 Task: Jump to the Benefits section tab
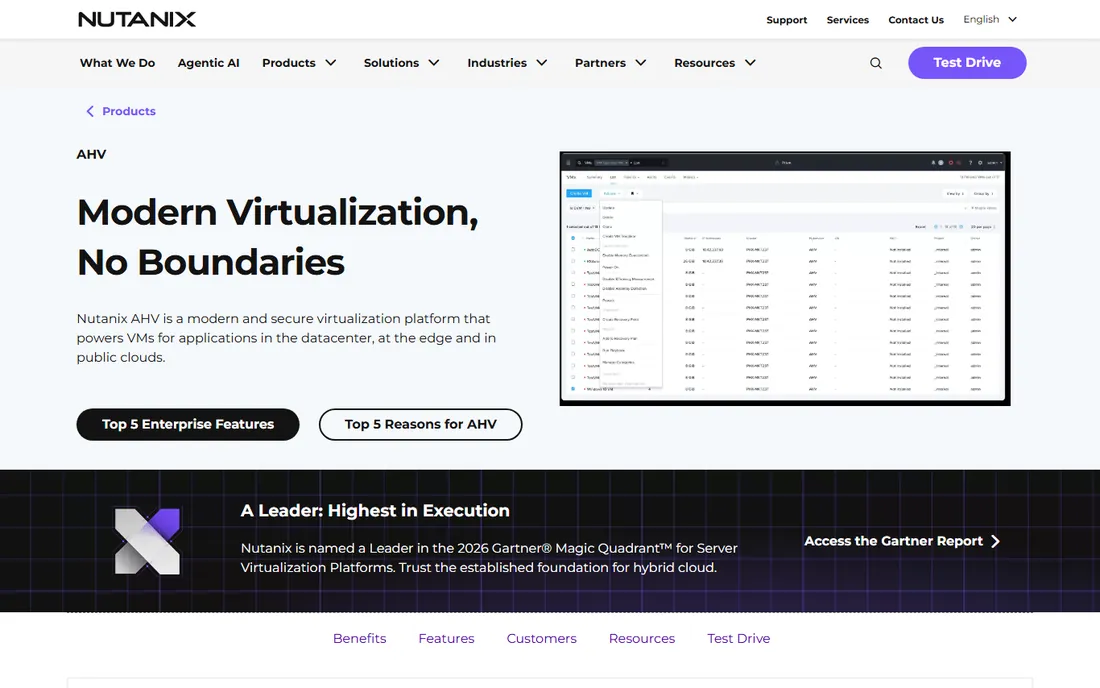click(x=359, y=639)
